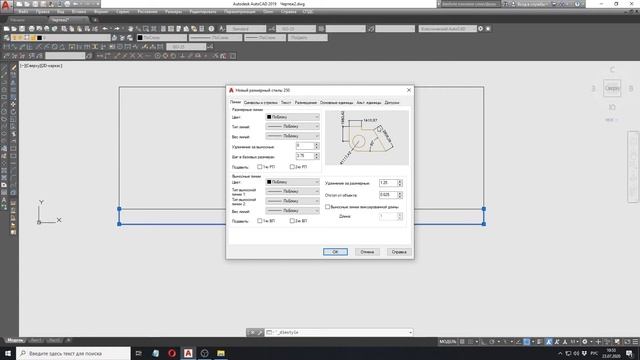Enable suppress 2nd dimension line checkbox (2-ю РЛ)

[292, 167]
